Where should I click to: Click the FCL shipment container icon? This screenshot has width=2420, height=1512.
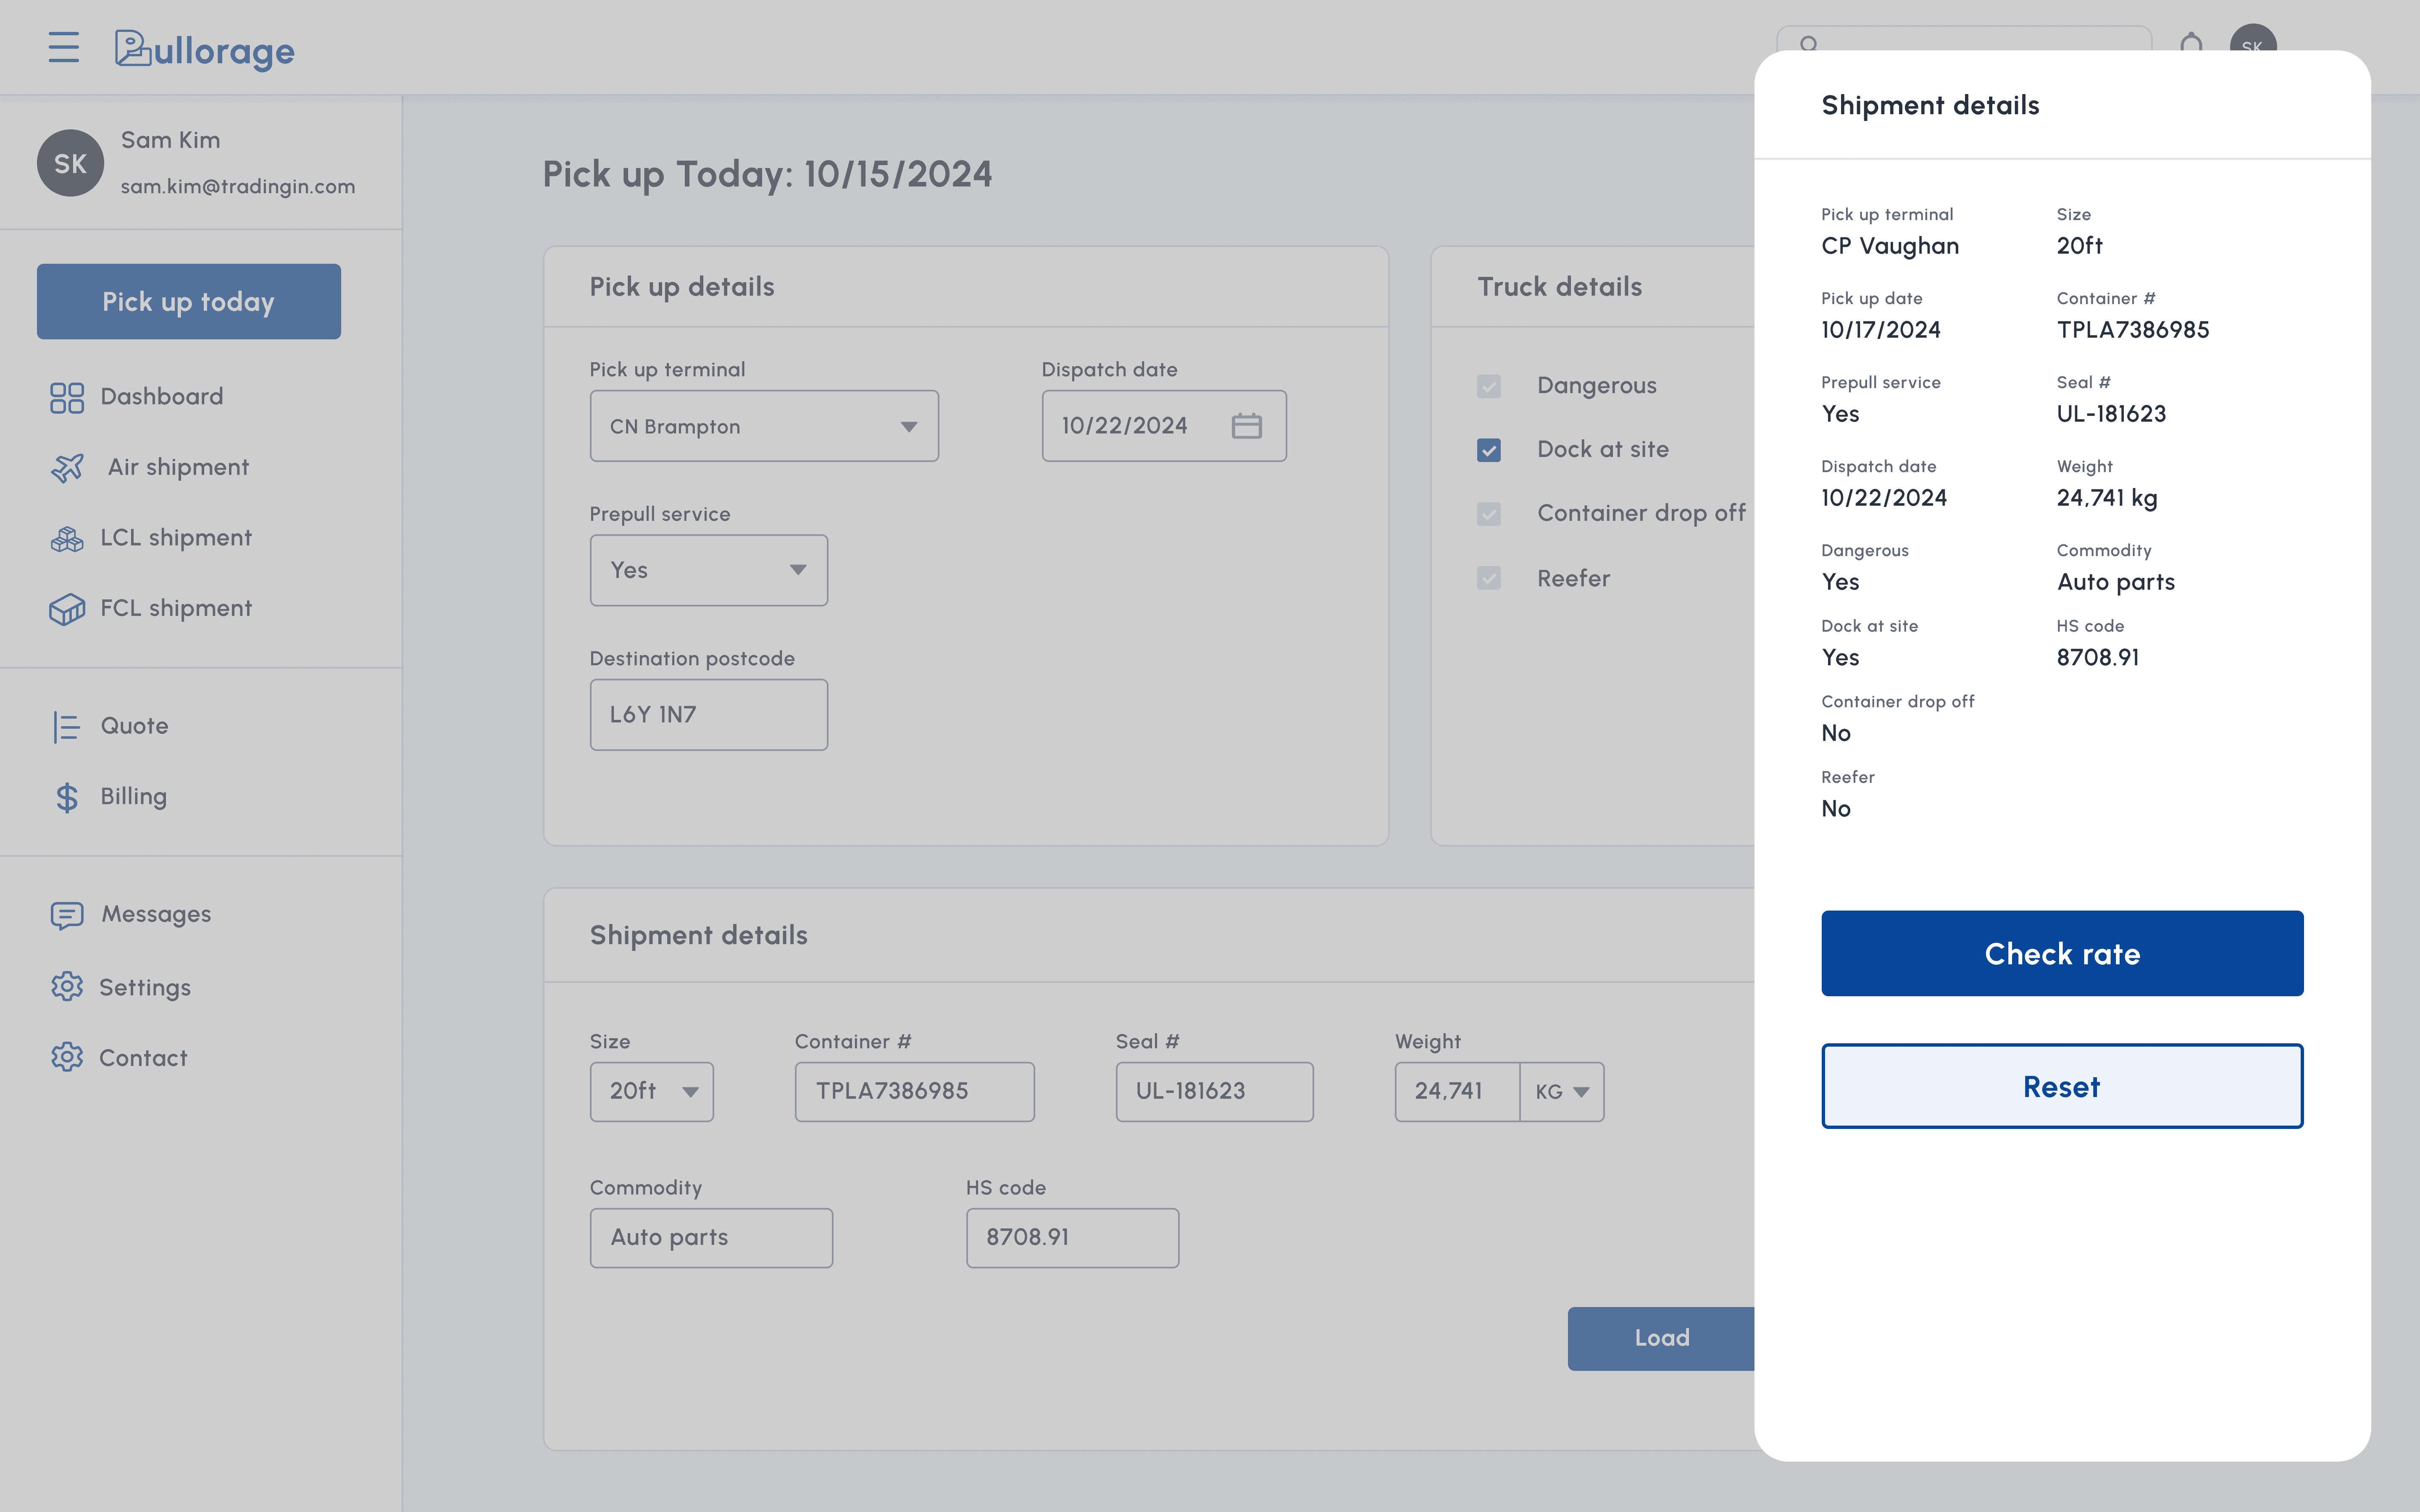tap(67, 608)
